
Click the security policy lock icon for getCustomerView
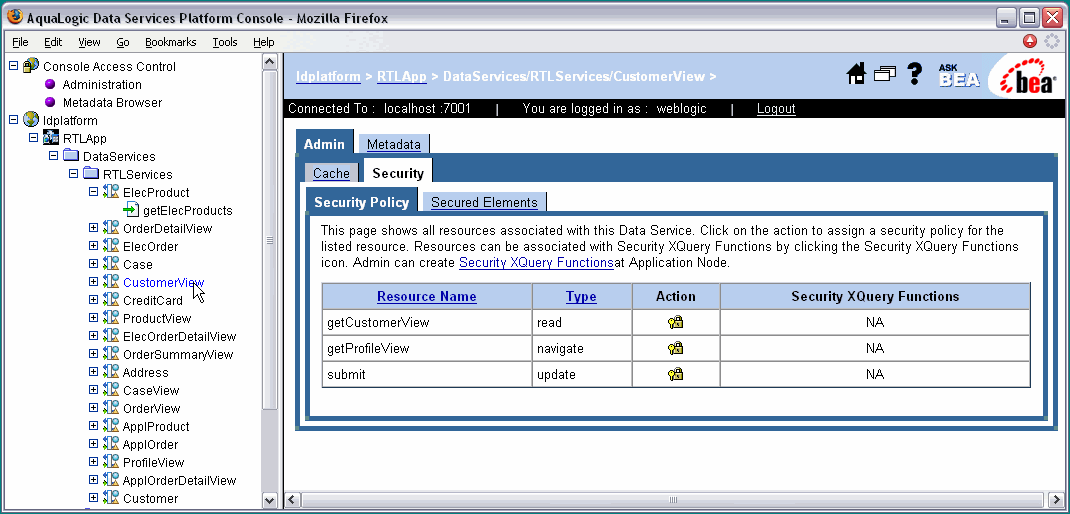click(x=676, y=323)
